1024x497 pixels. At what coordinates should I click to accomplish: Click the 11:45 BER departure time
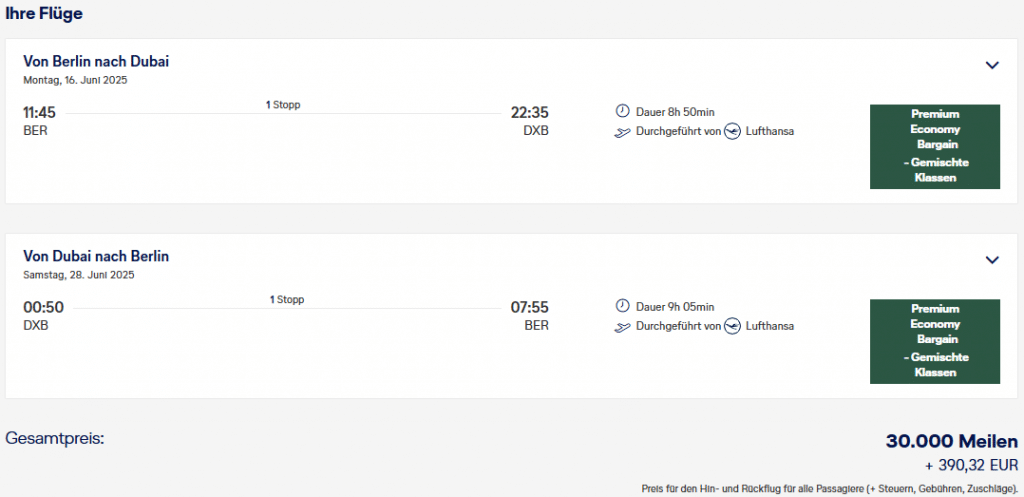pyautogui.click(x=39, y=112)
